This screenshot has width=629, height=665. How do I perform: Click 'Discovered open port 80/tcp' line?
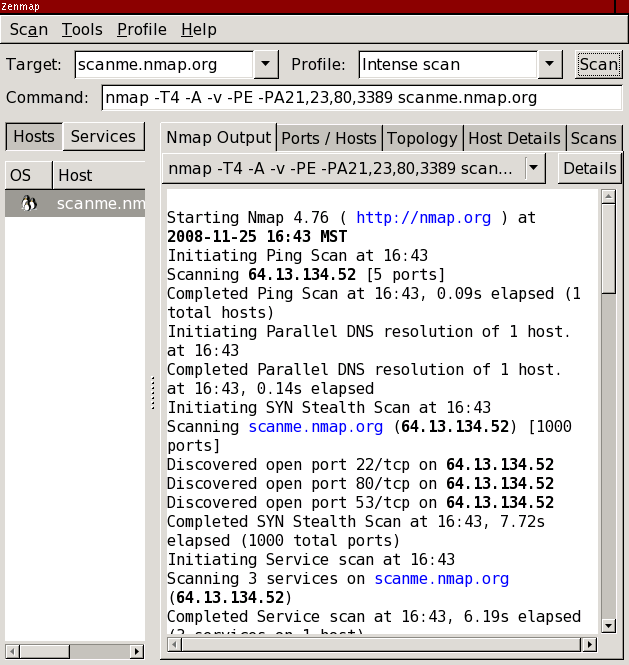tap(360, 483)
